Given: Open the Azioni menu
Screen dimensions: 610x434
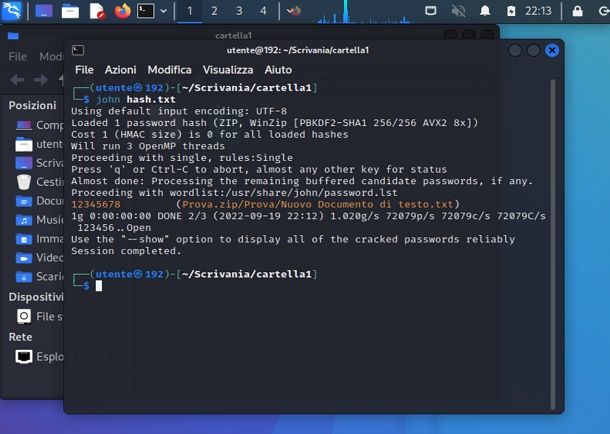Looking at the screenshot, I should click(120, 70).
